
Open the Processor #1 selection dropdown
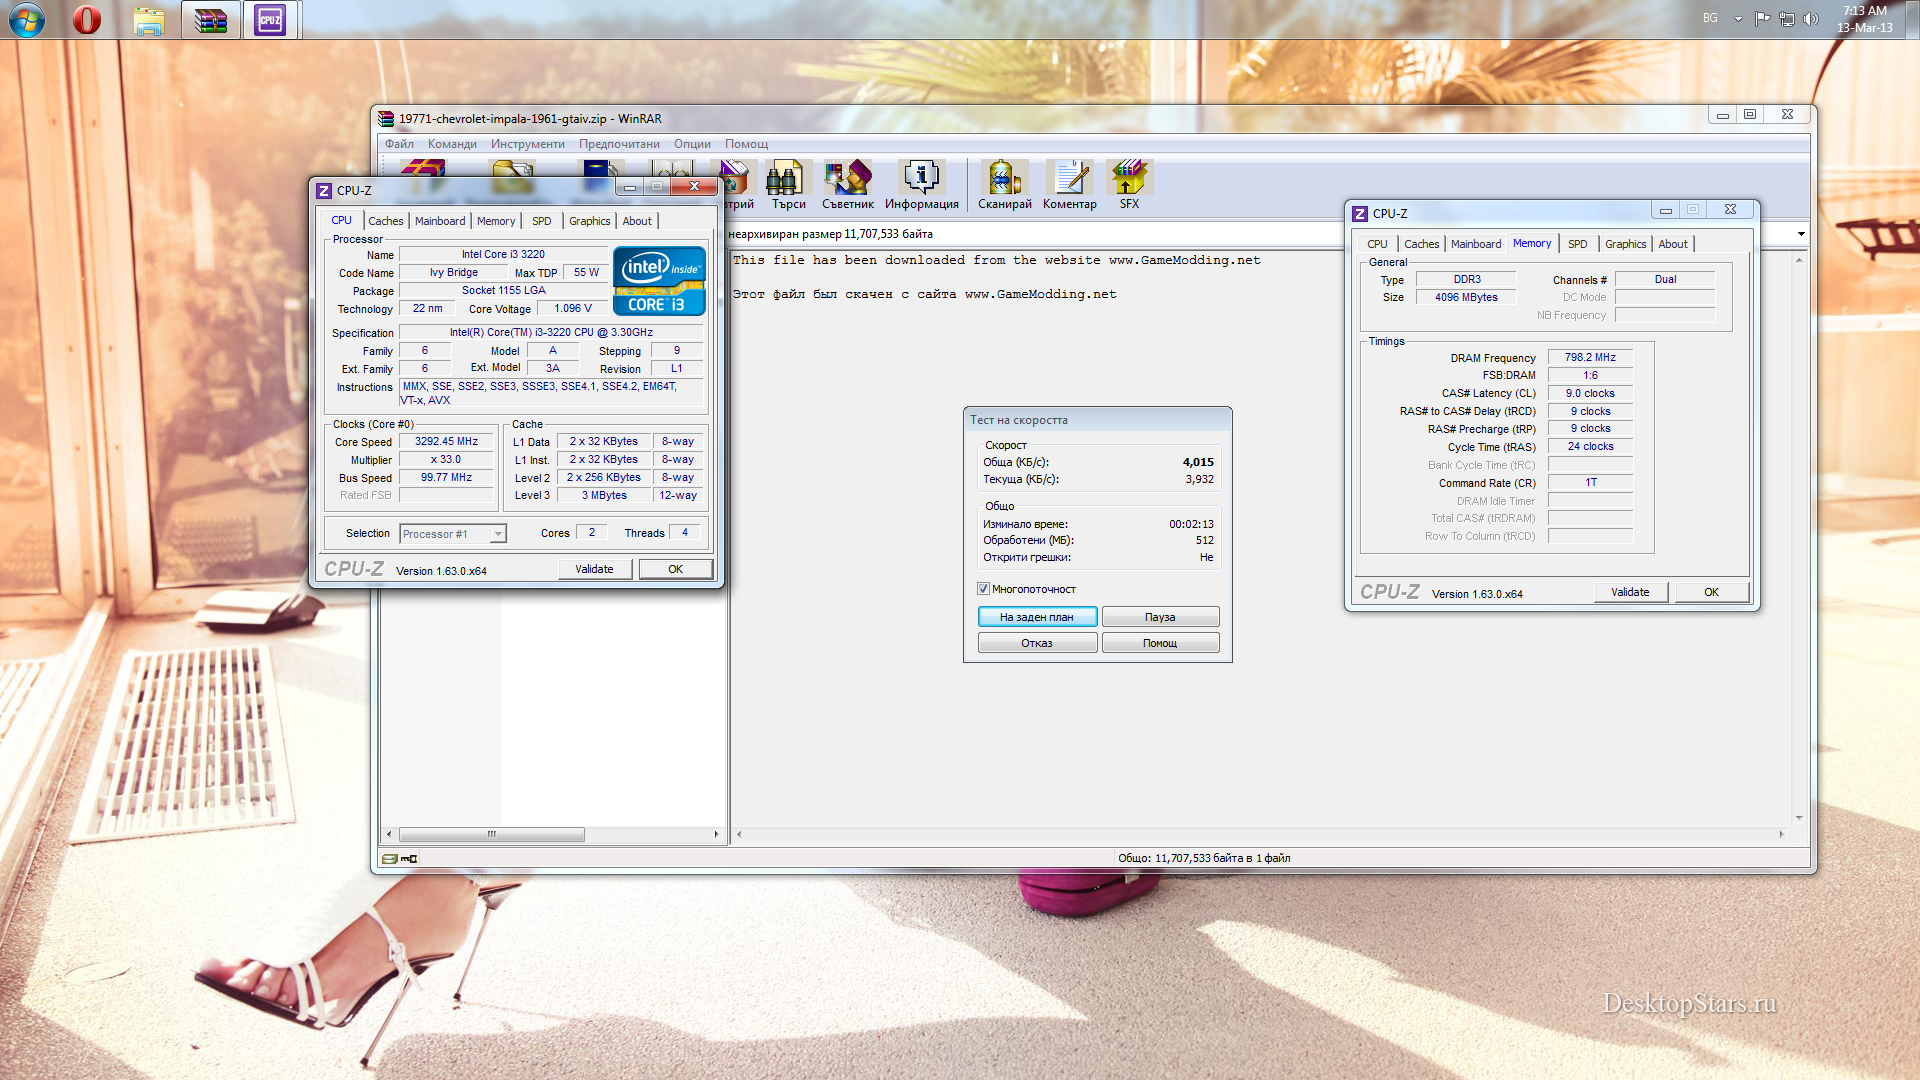point(453,534)
